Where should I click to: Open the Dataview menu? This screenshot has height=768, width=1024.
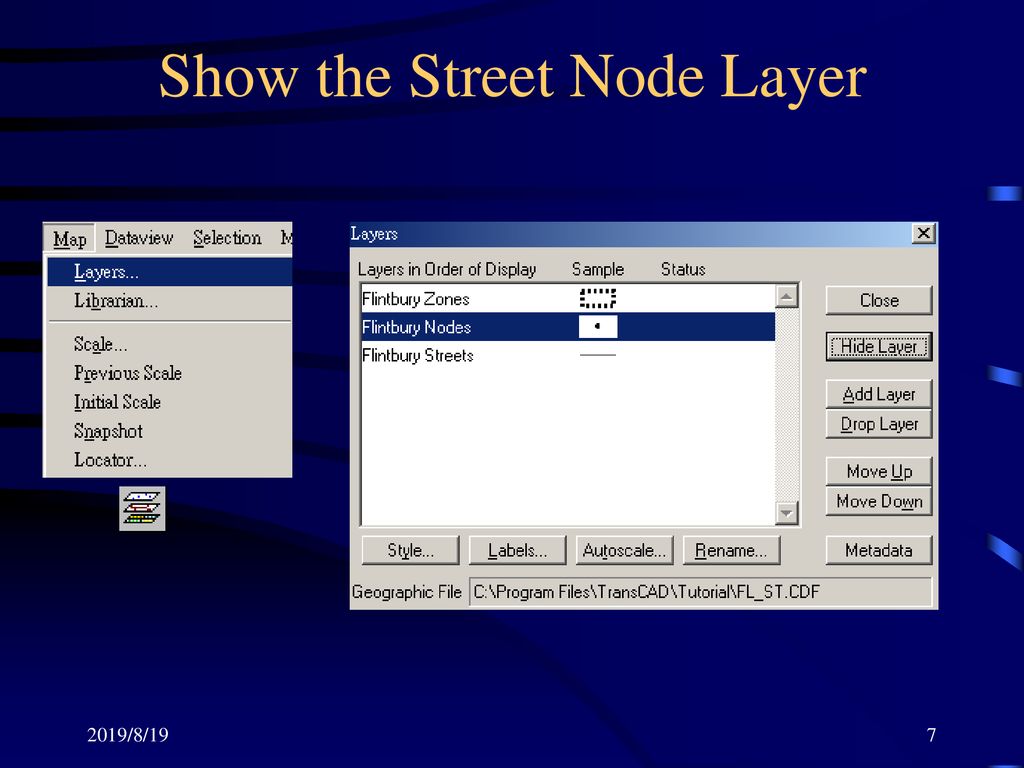click(x=139, y=238)
